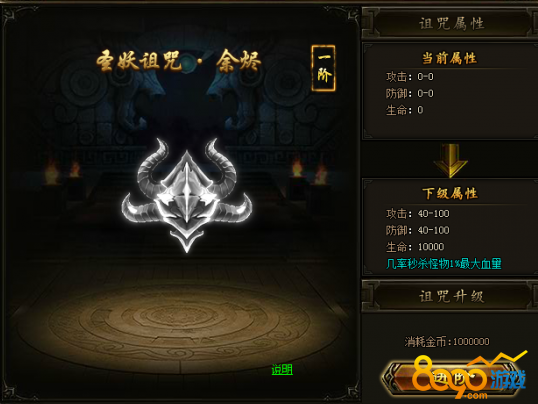Select the 诅咒属性 header tab
The height and width of the screenshot is (404, 538).
(x=451, y=24)
